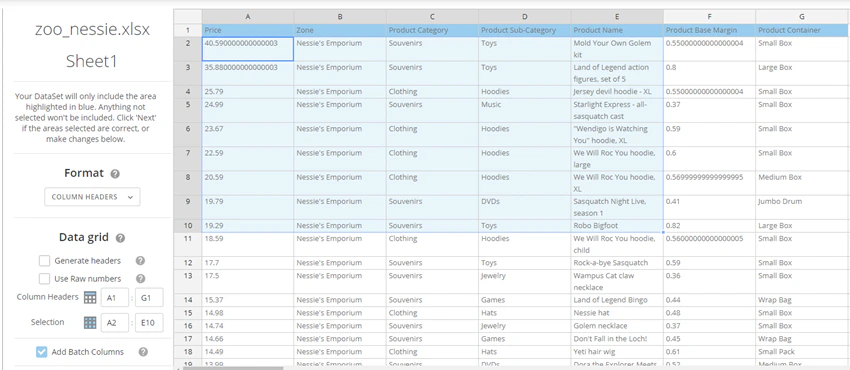Enable the Generate headers checkbox
Image resolution: width=850 pixels, height=370 pixels.
click(x=44, y=261)
